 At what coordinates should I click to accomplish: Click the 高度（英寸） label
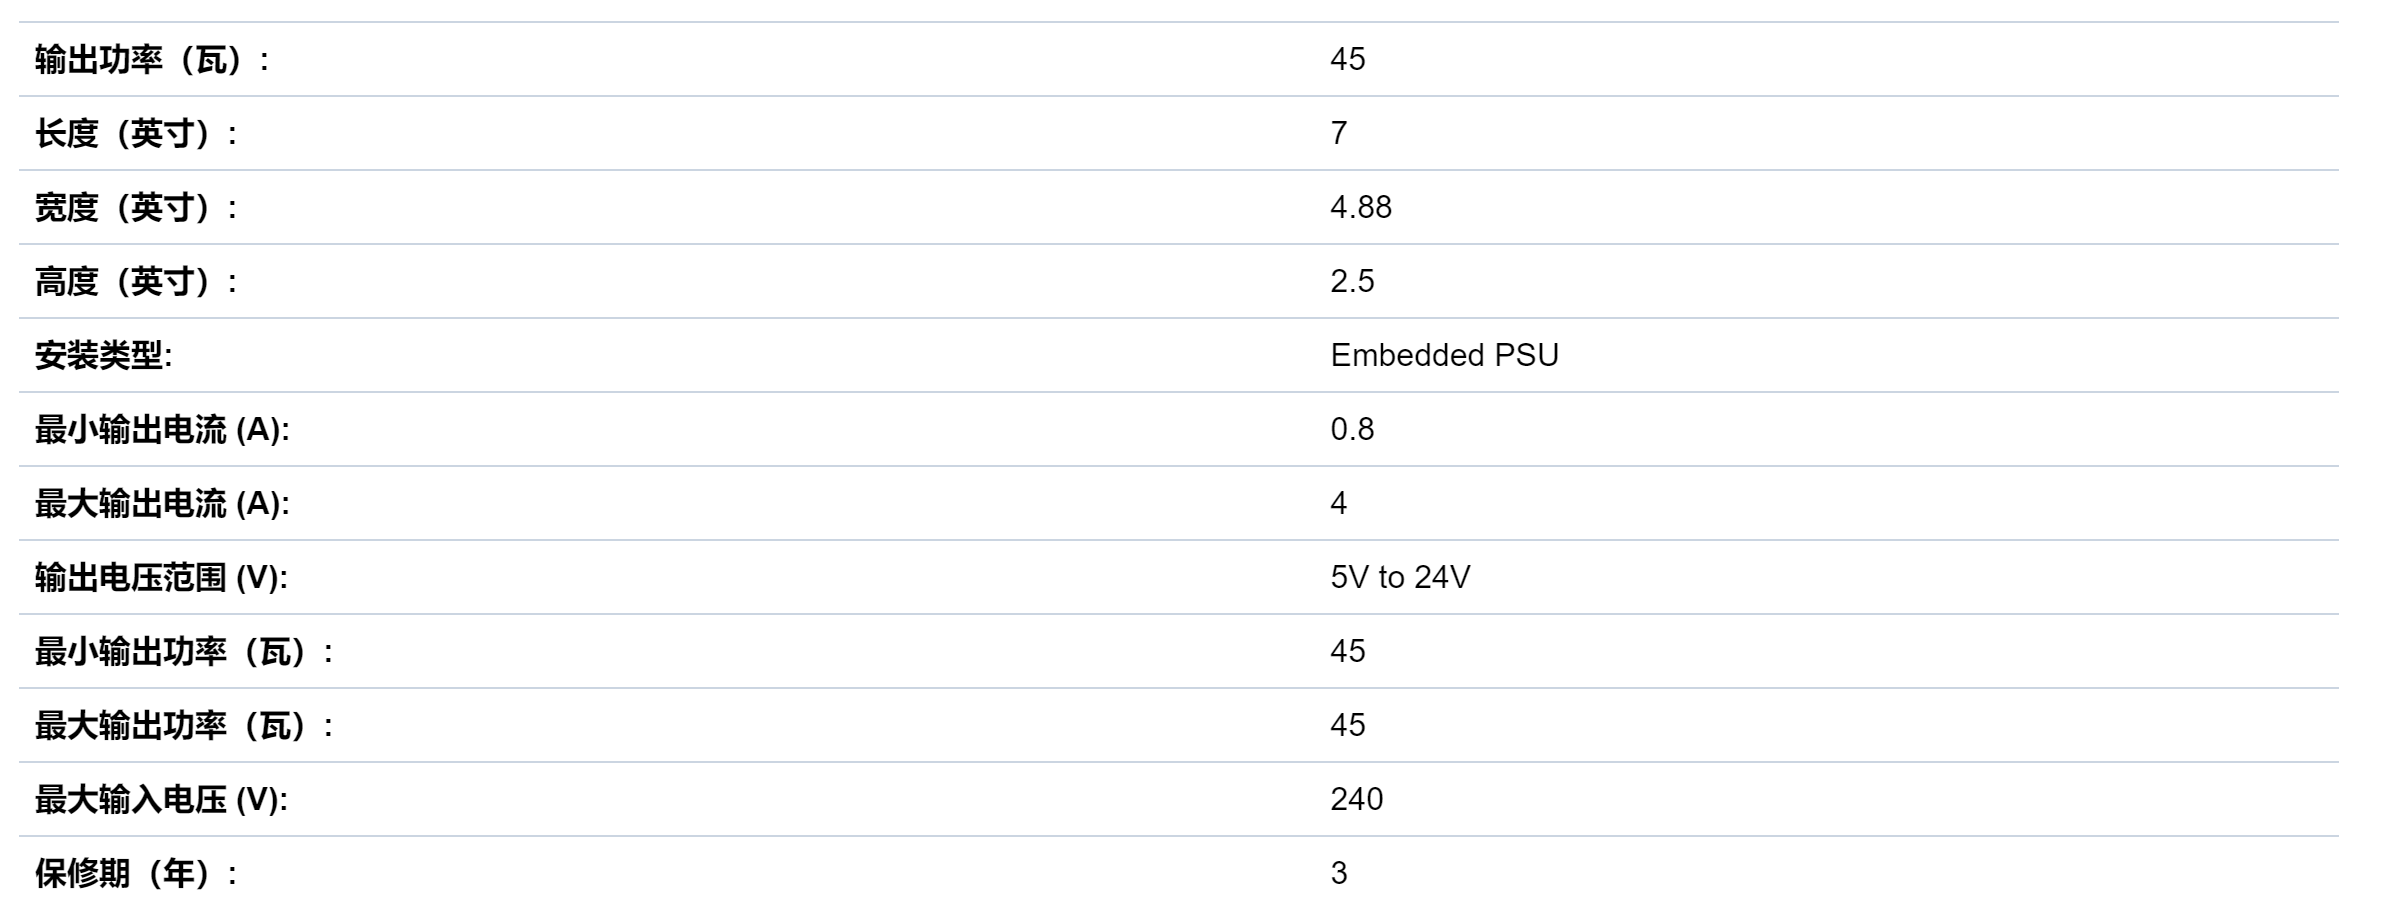(137, 282)
